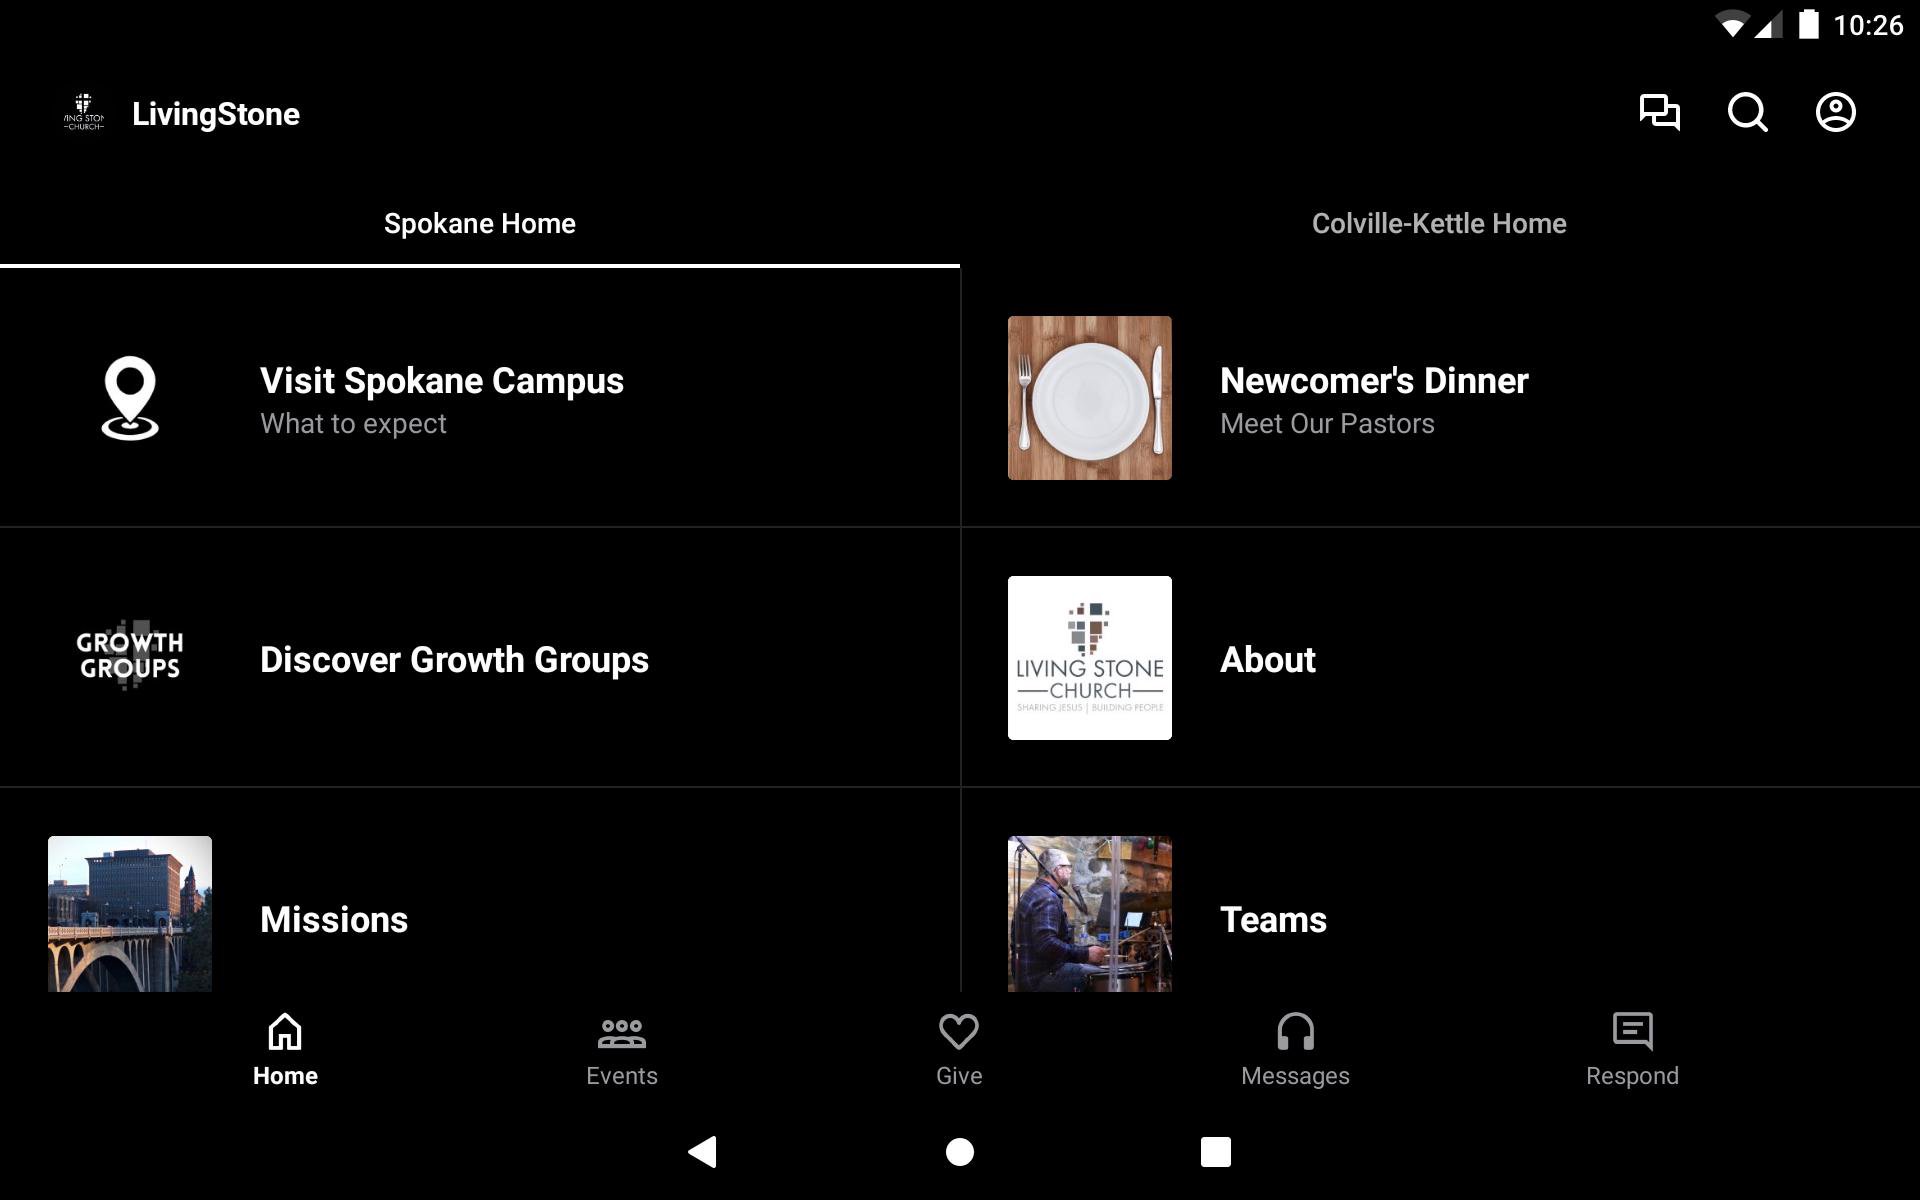Screen dimensions: 1920x1200
Task: Go to Events in bottom navigation
Action: click(x=621, y=1050)
